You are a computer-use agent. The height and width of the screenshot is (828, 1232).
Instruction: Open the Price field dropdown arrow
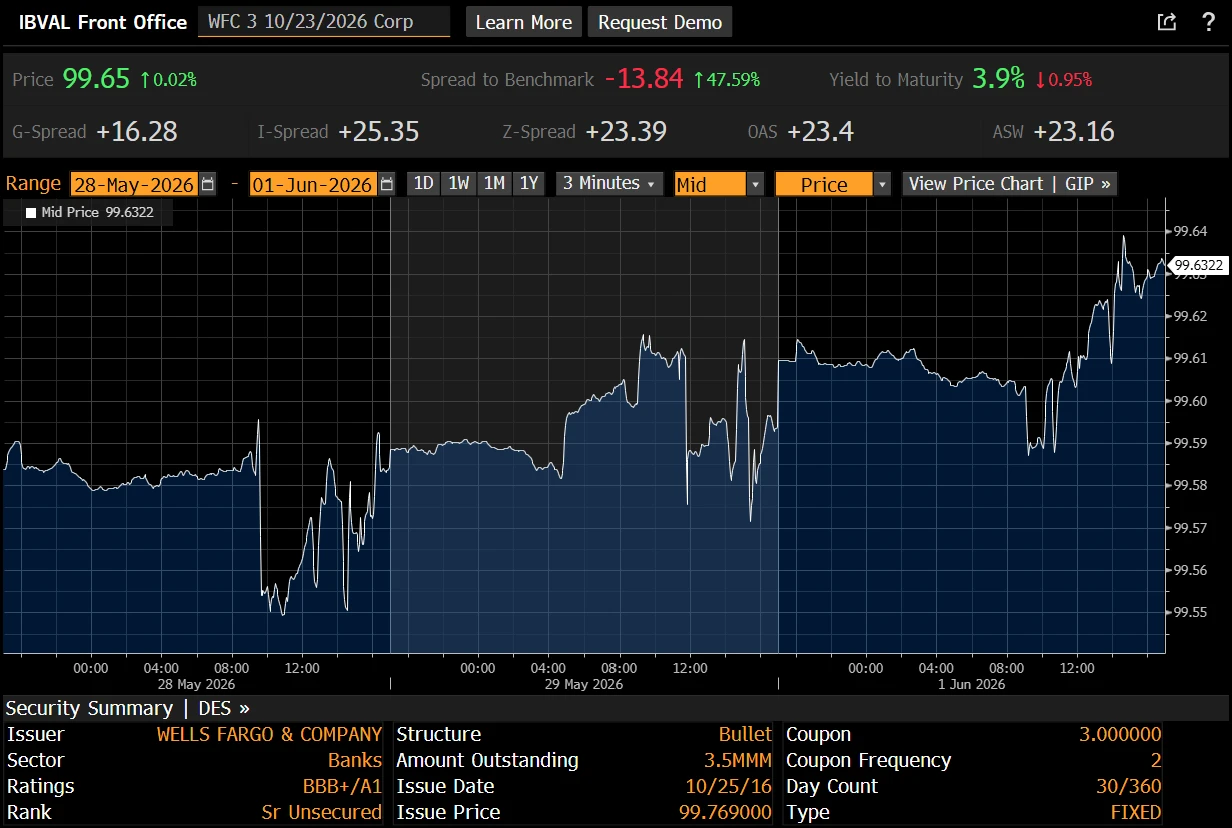click(882, 185)
